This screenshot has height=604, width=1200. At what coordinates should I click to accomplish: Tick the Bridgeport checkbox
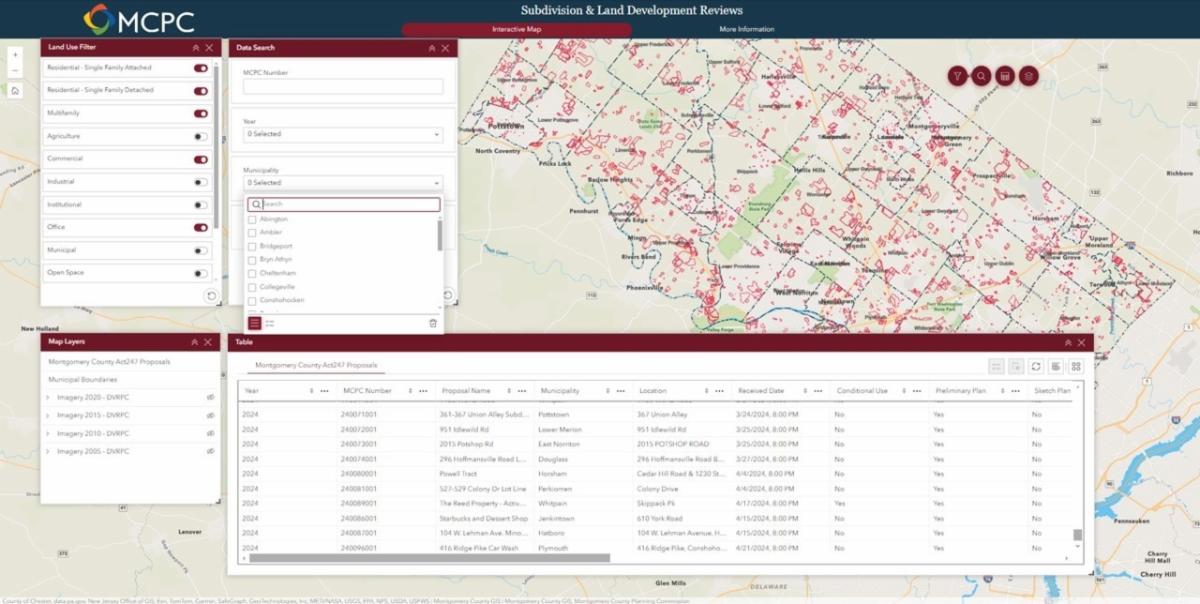point(253,246)
